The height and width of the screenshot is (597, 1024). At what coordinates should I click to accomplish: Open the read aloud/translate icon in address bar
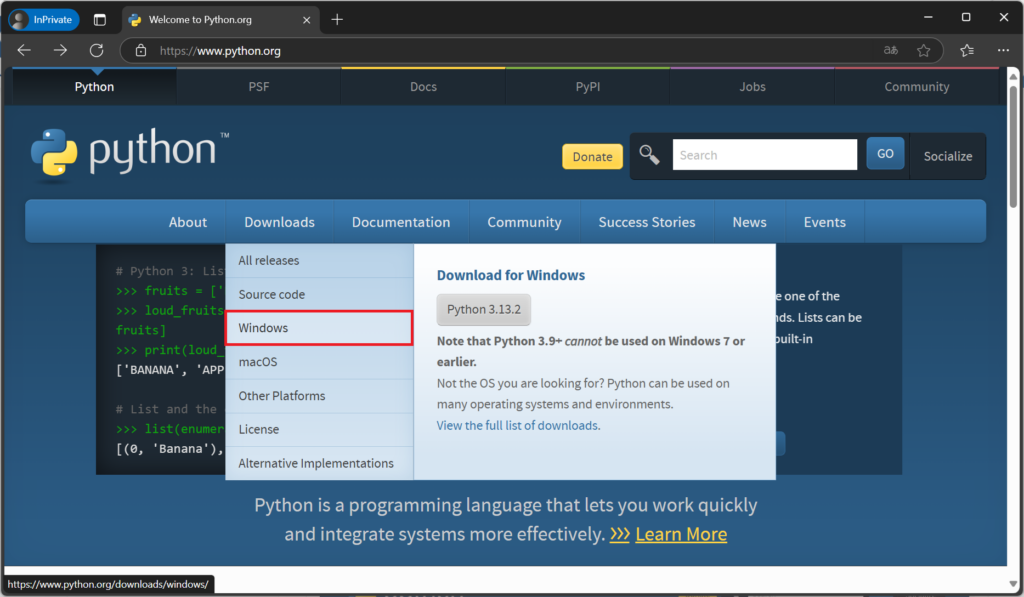(891, 50)
